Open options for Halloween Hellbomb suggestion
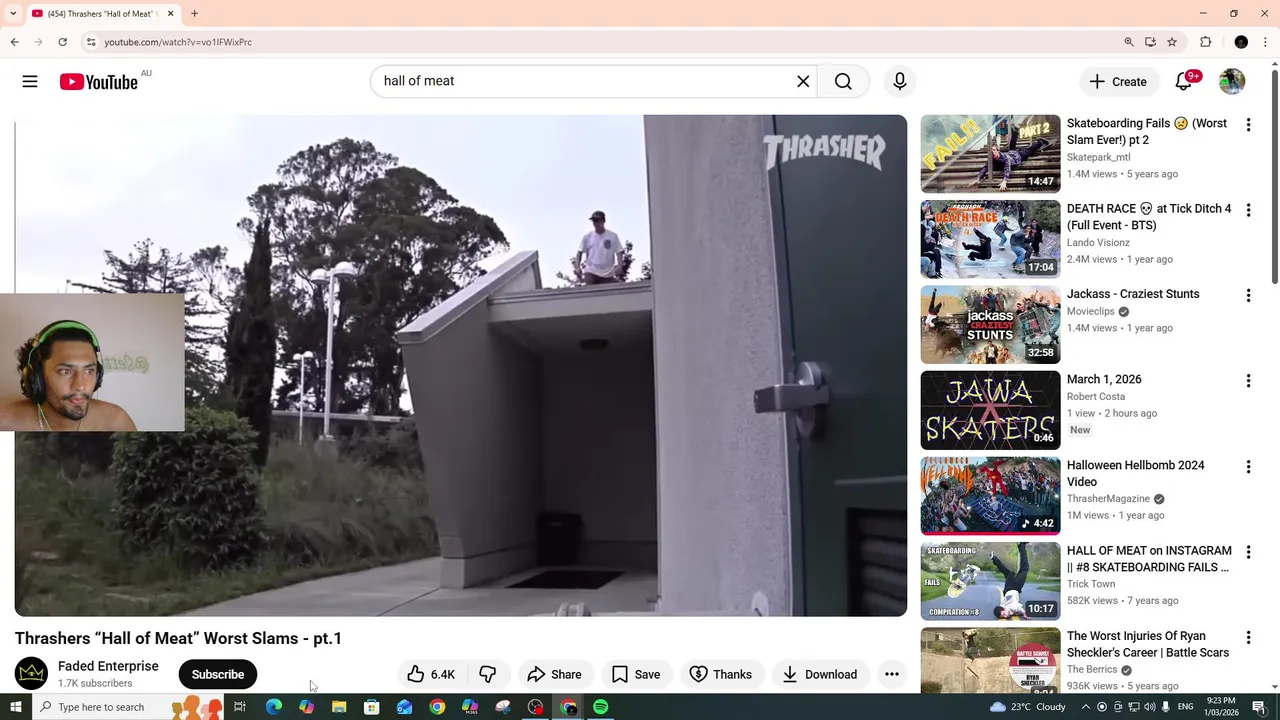Image resolution: width=1280 pixels, height=720 pixels. (1248, 467)
